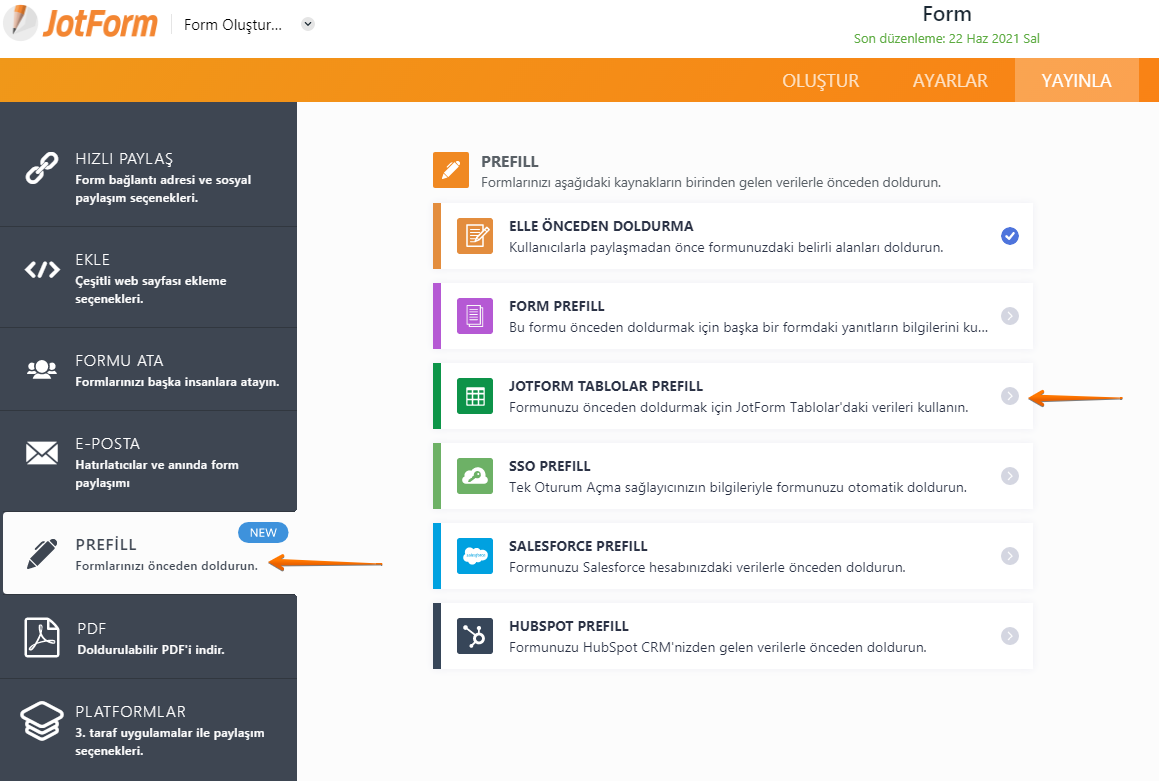The width and height of the screenshot is (1159, 781).
Task: Open EKLE sidebar section
Action: click(149, 278)
